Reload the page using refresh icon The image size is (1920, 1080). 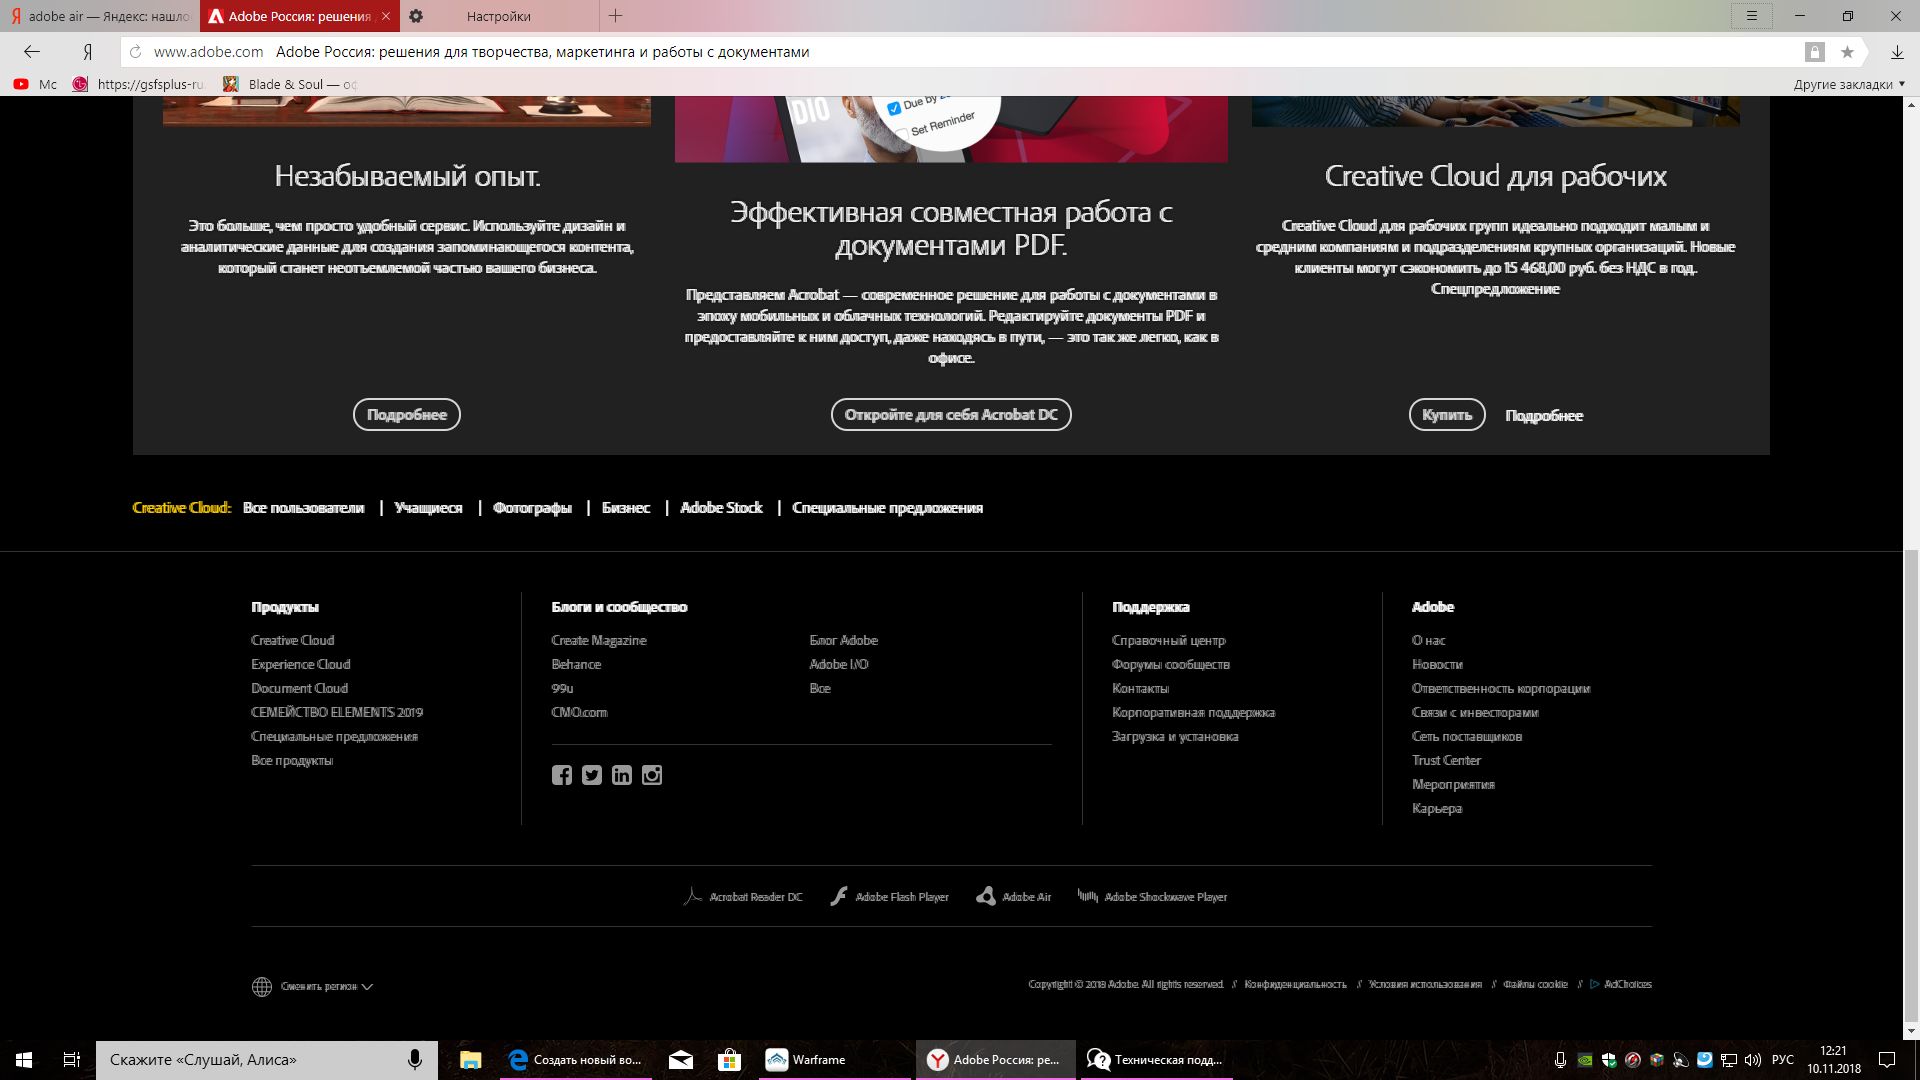tap(136, 52)
